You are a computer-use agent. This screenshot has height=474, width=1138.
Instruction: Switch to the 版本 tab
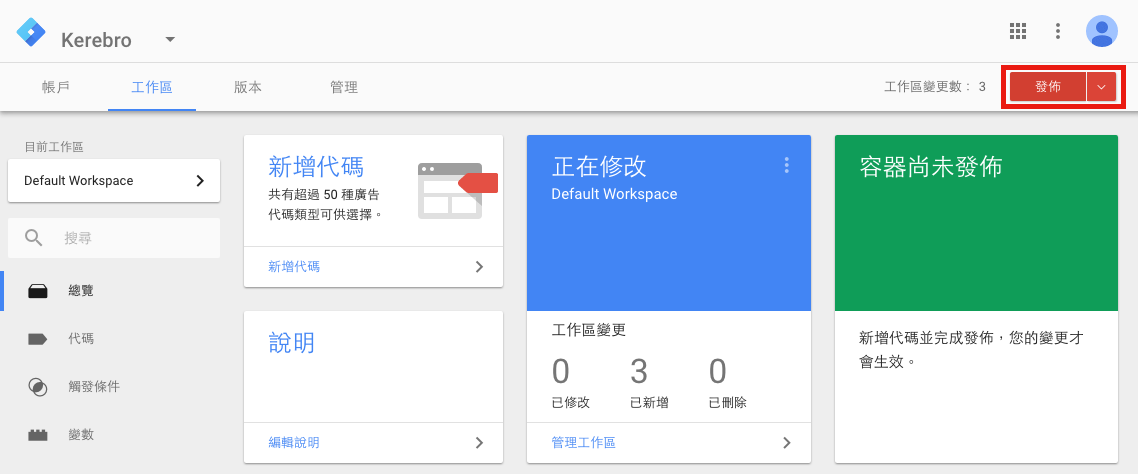coord(247,87)
